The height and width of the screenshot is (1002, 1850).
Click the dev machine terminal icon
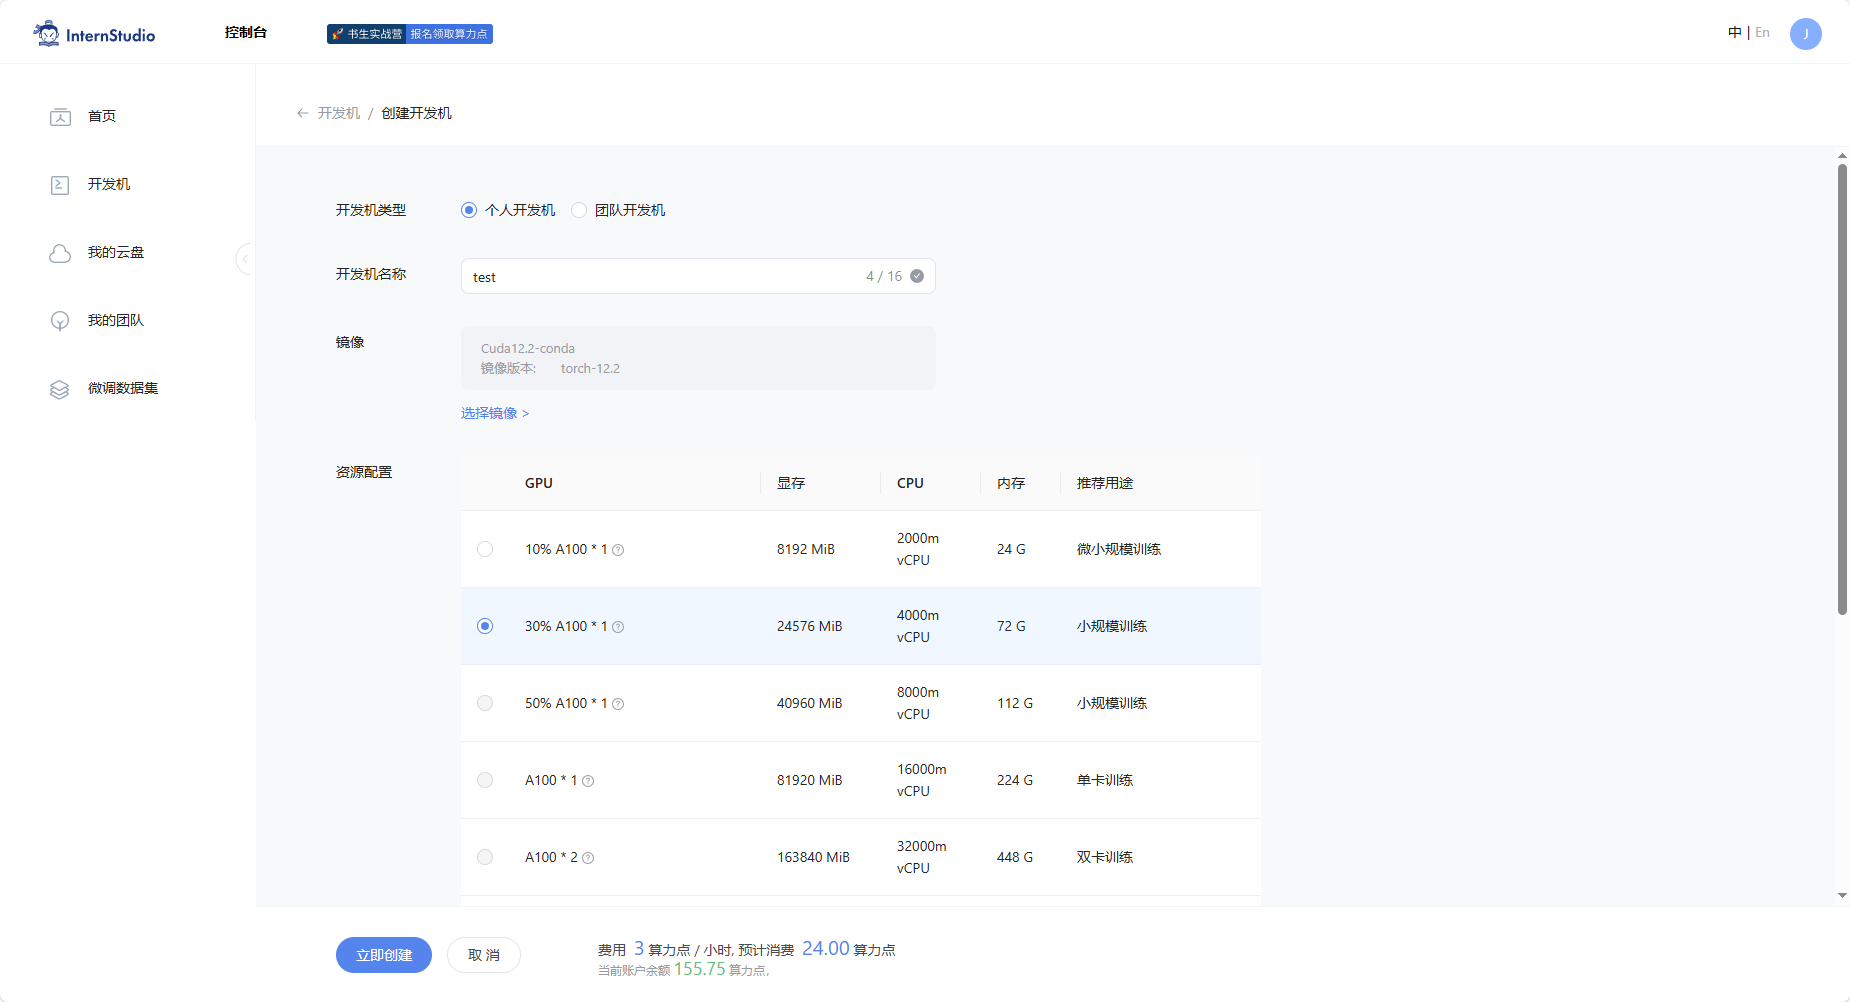click(60, 185)
